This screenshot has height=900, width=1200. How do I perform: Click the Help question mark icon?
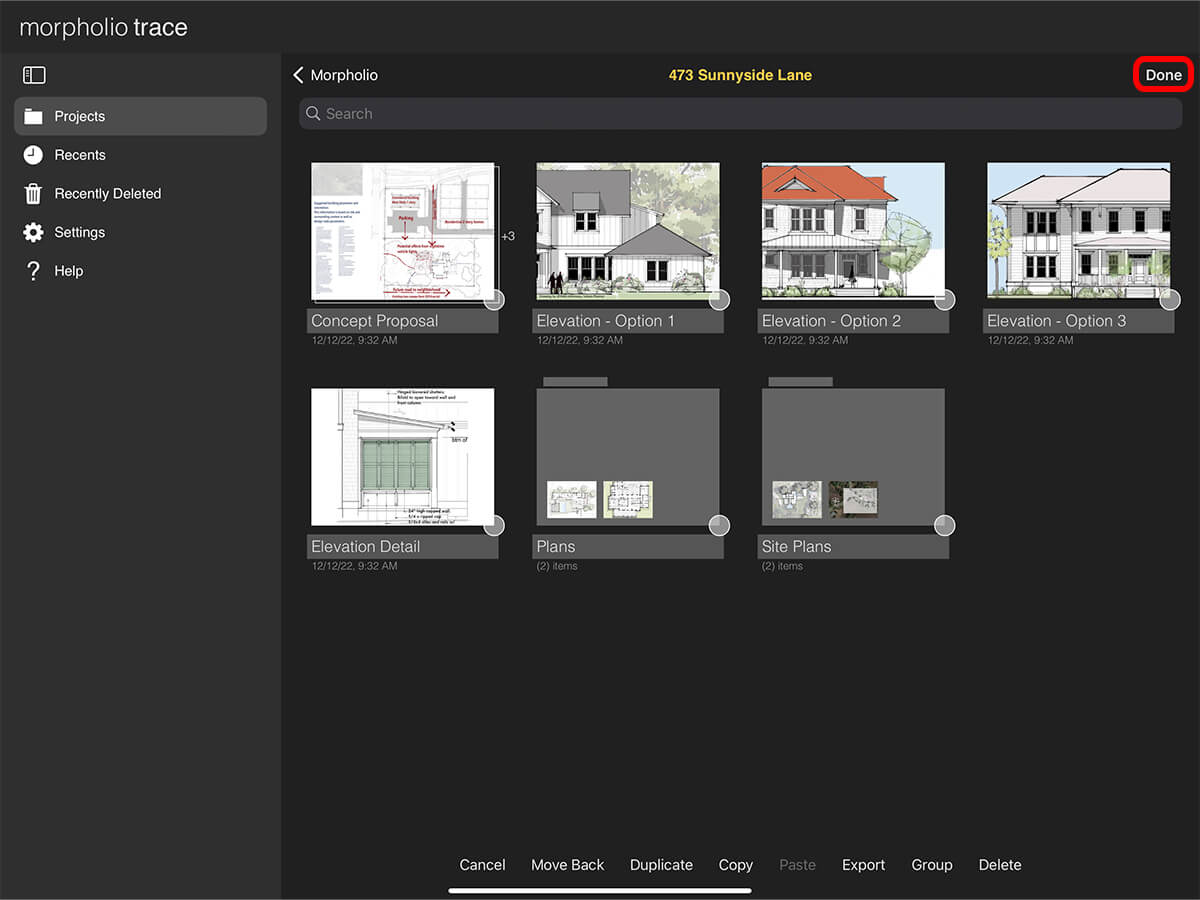34,271
